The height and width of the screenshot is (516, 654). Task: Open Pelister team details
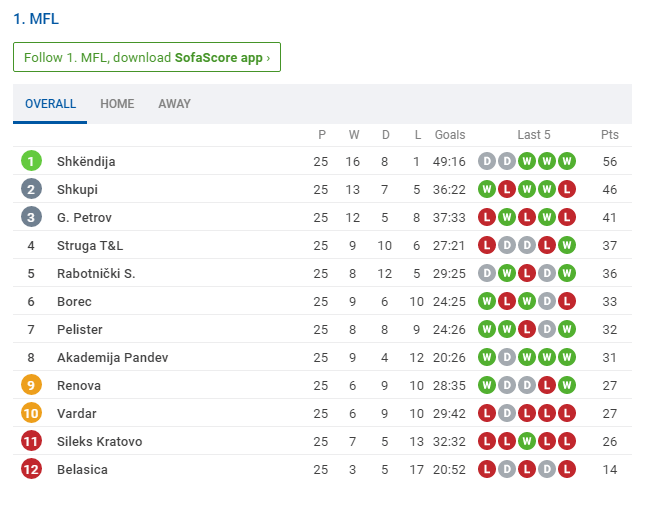80,329
